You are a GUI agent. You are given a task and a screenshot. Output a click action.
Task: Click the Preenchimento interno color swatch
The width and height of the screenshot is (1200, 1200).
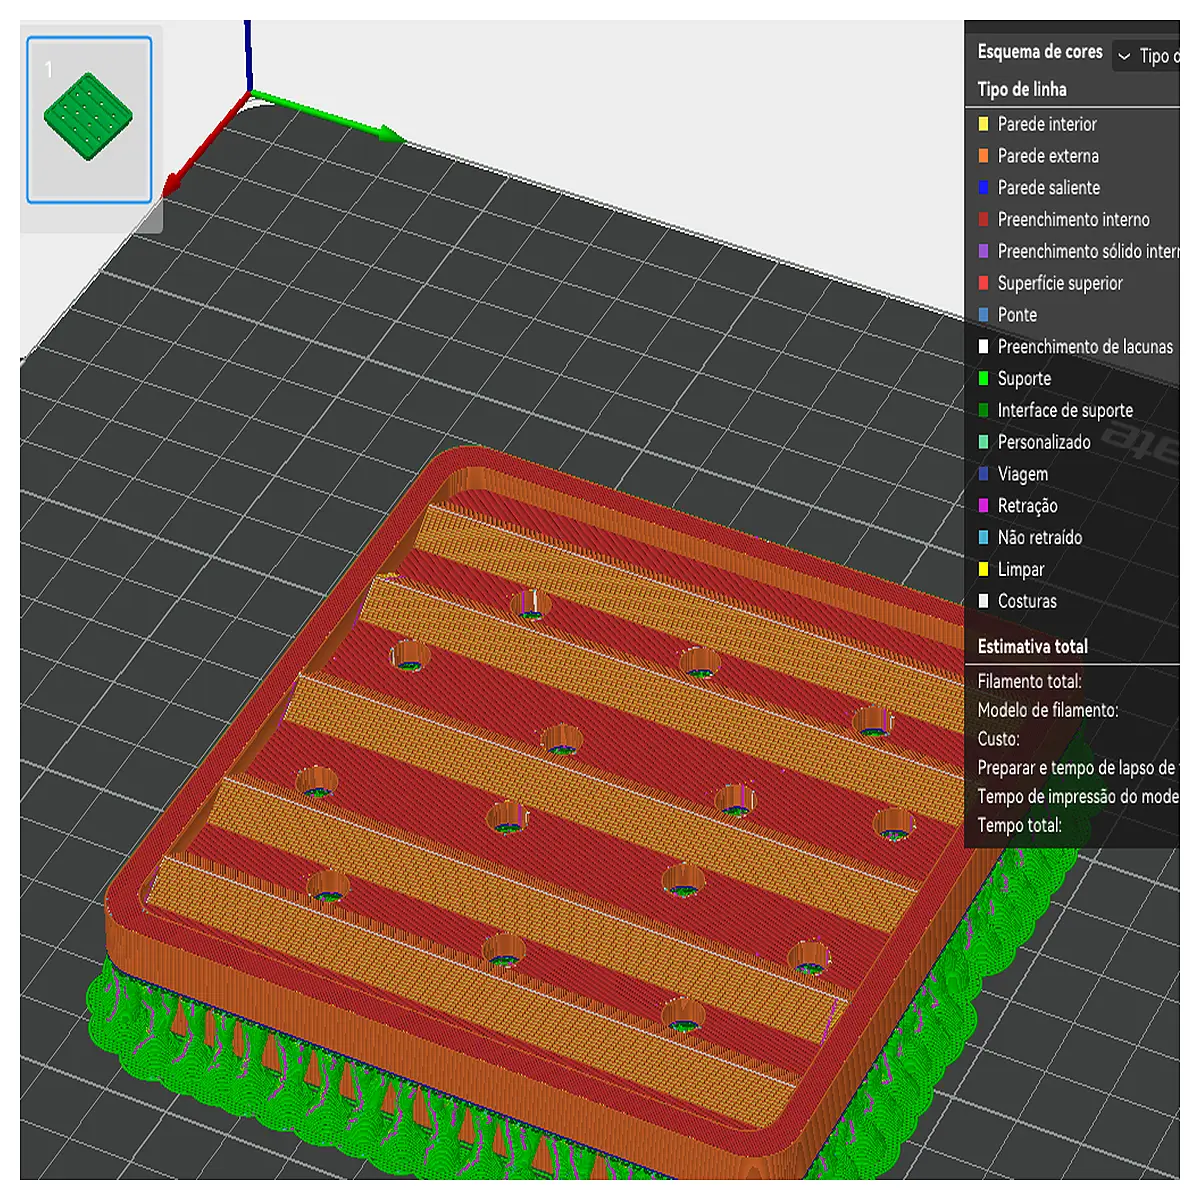pos(983,220)
